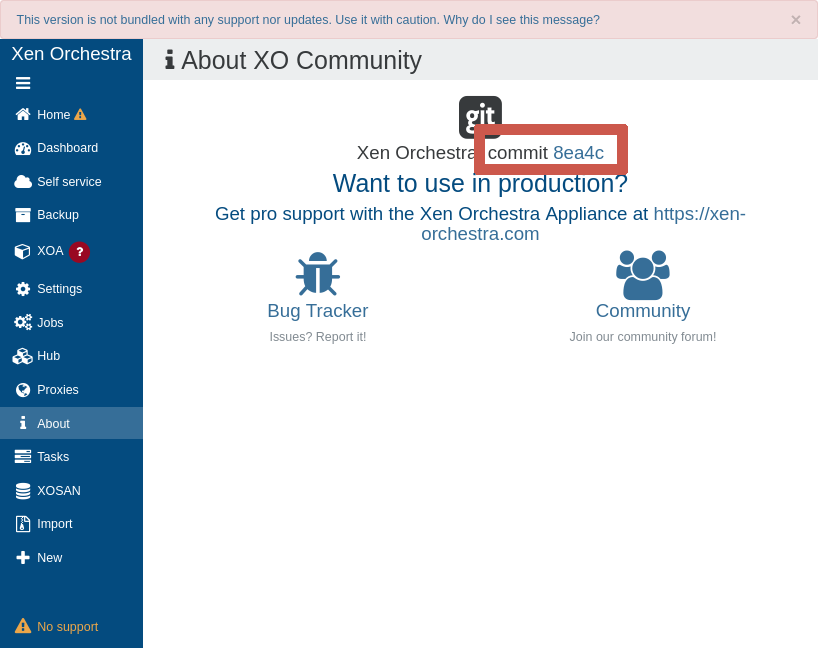Toggle the hamburger menu to collapse sidebar
818x648 pixels.
[23, 83]
